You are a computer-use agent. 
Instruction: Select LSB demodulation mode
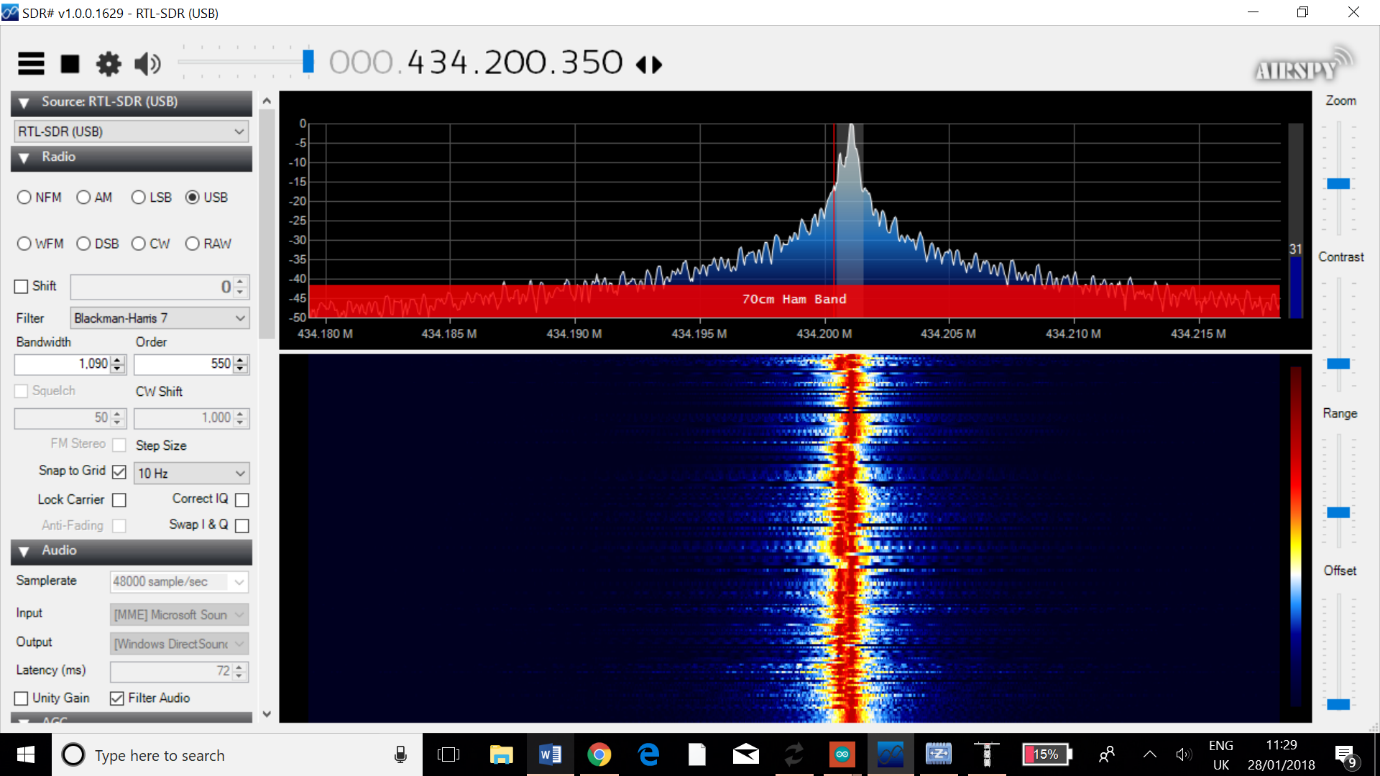click(138, 198)
